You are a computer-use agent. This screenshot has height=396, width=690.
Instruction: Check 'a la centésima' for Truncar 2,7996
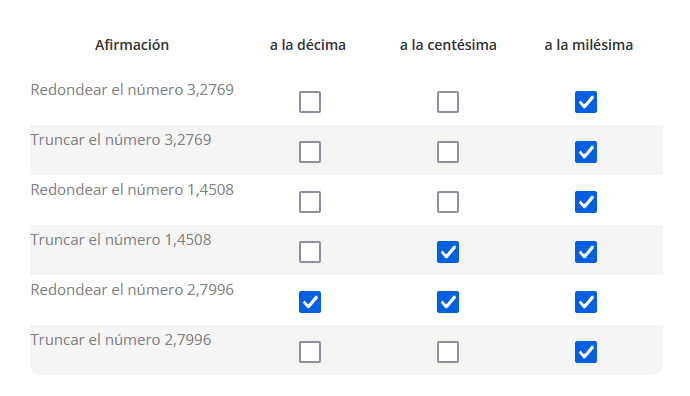point(448,352)
